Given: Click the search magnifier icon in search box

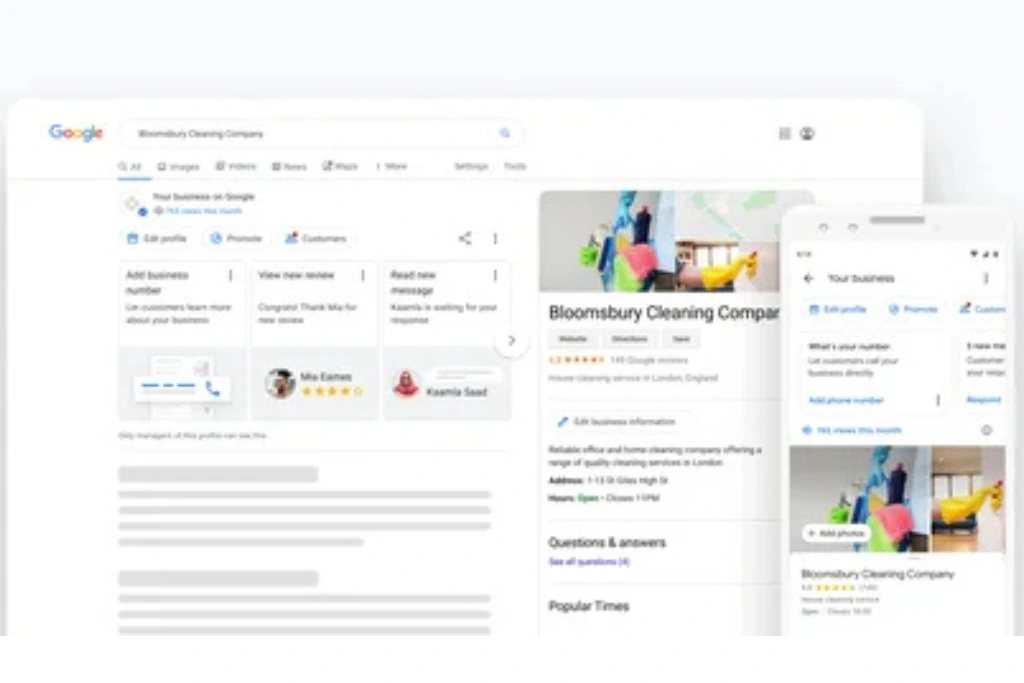Looking at the screenshot, I should 505,133.
